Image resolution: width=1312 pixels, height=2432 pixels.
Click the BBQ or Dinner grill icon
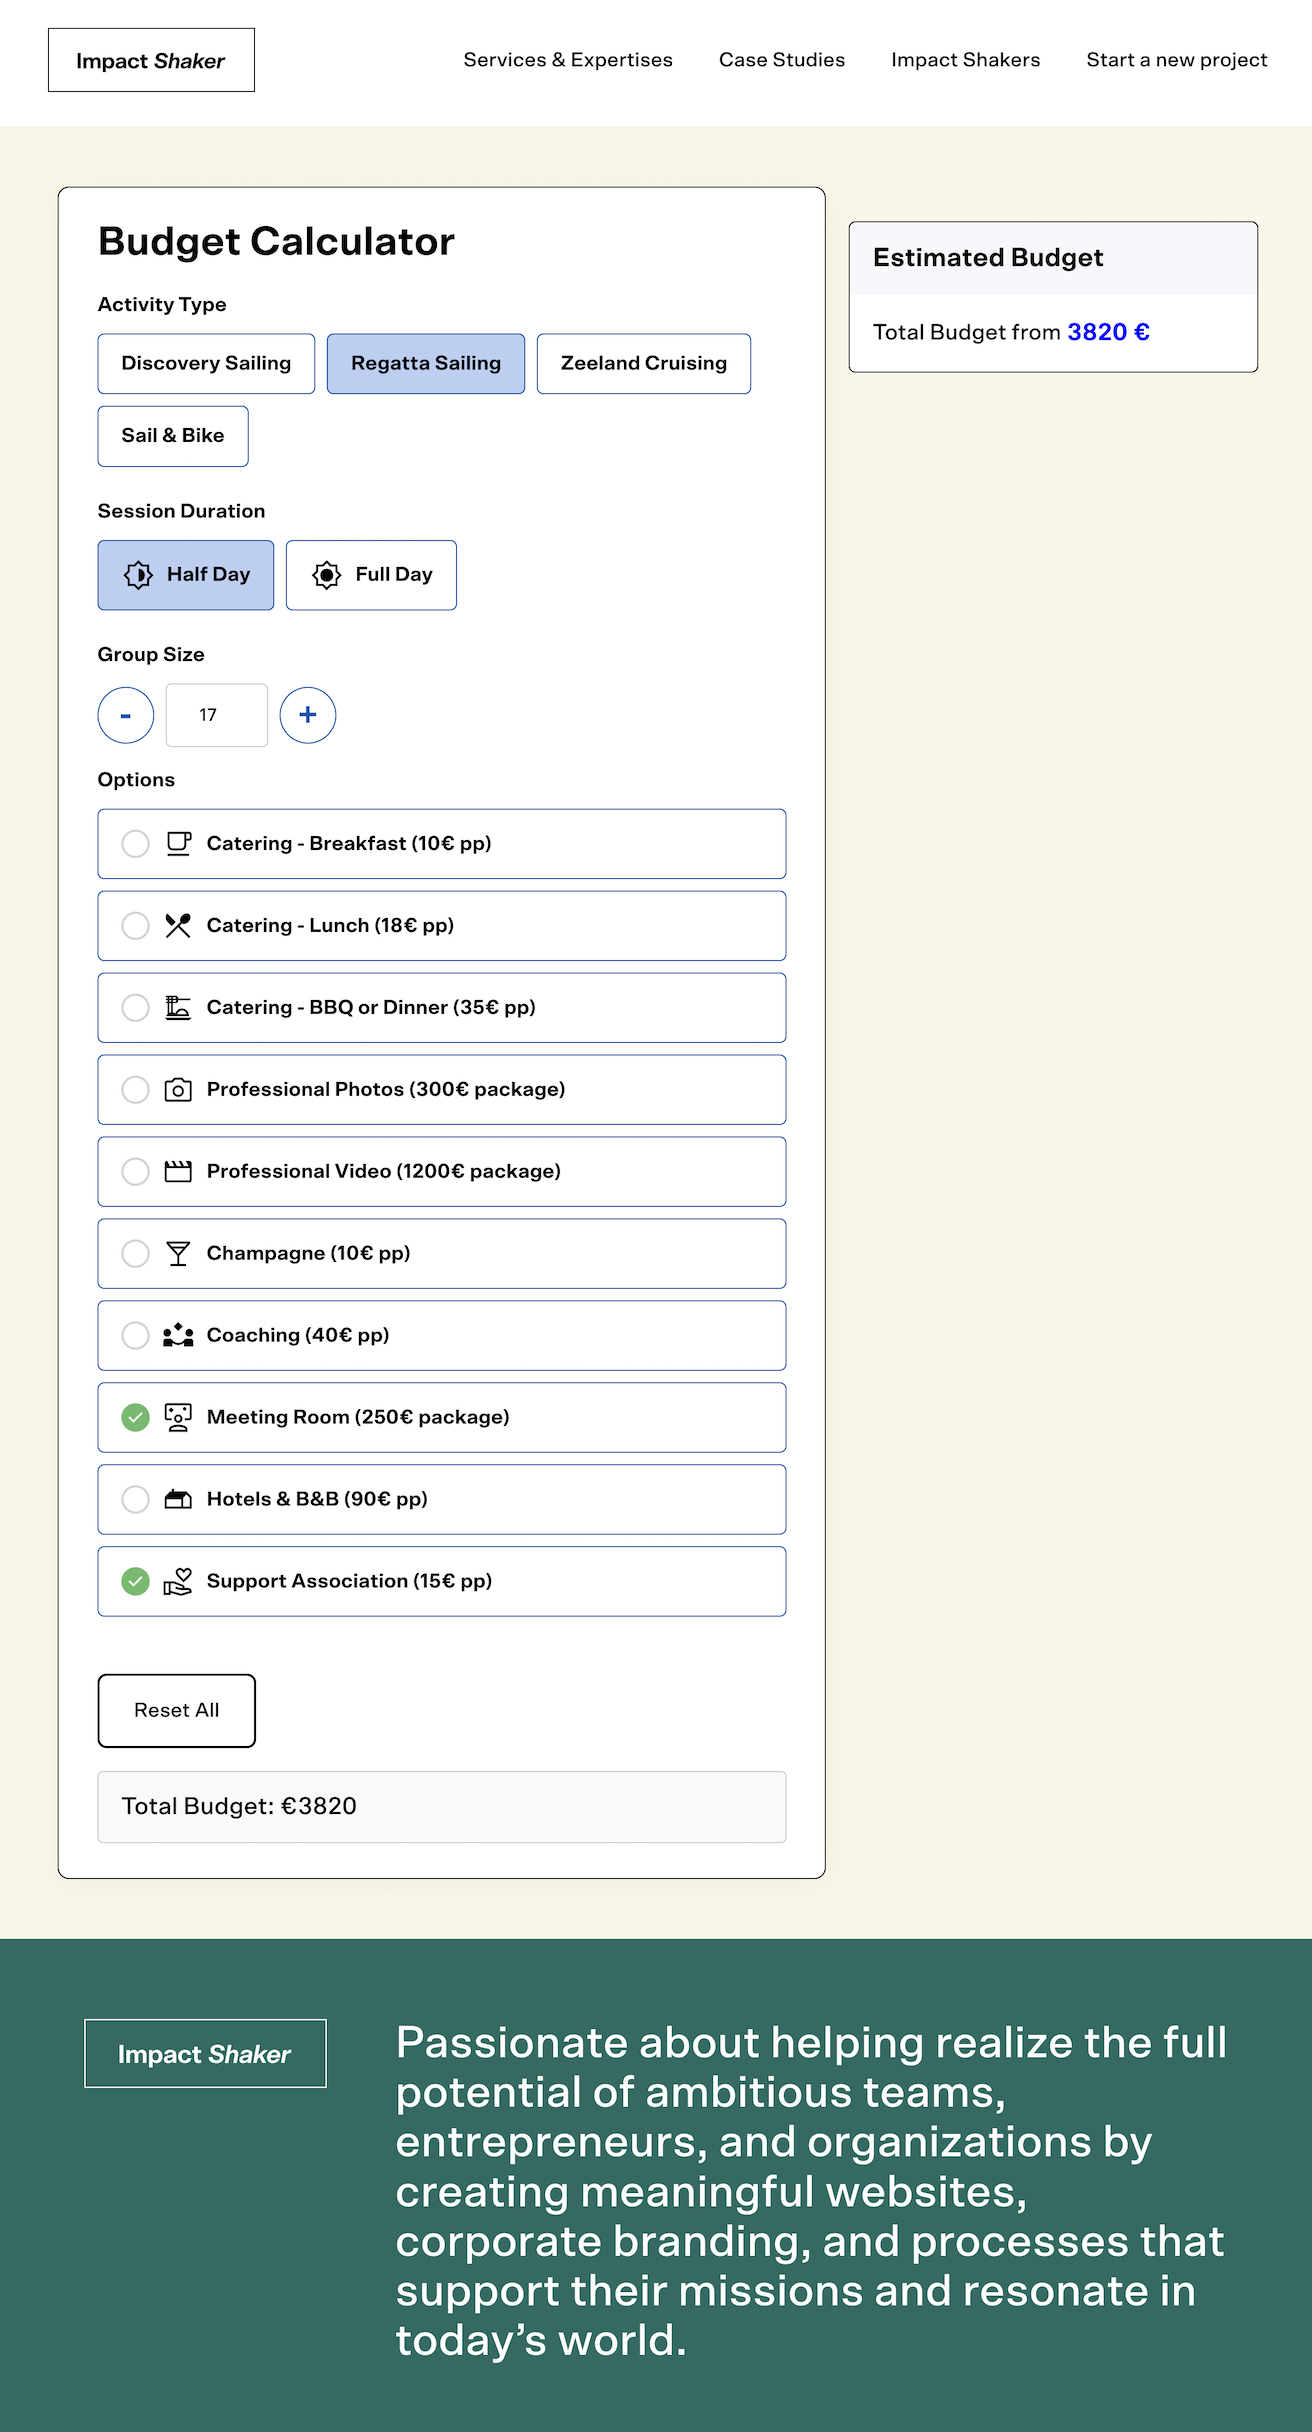[178, 1007]
